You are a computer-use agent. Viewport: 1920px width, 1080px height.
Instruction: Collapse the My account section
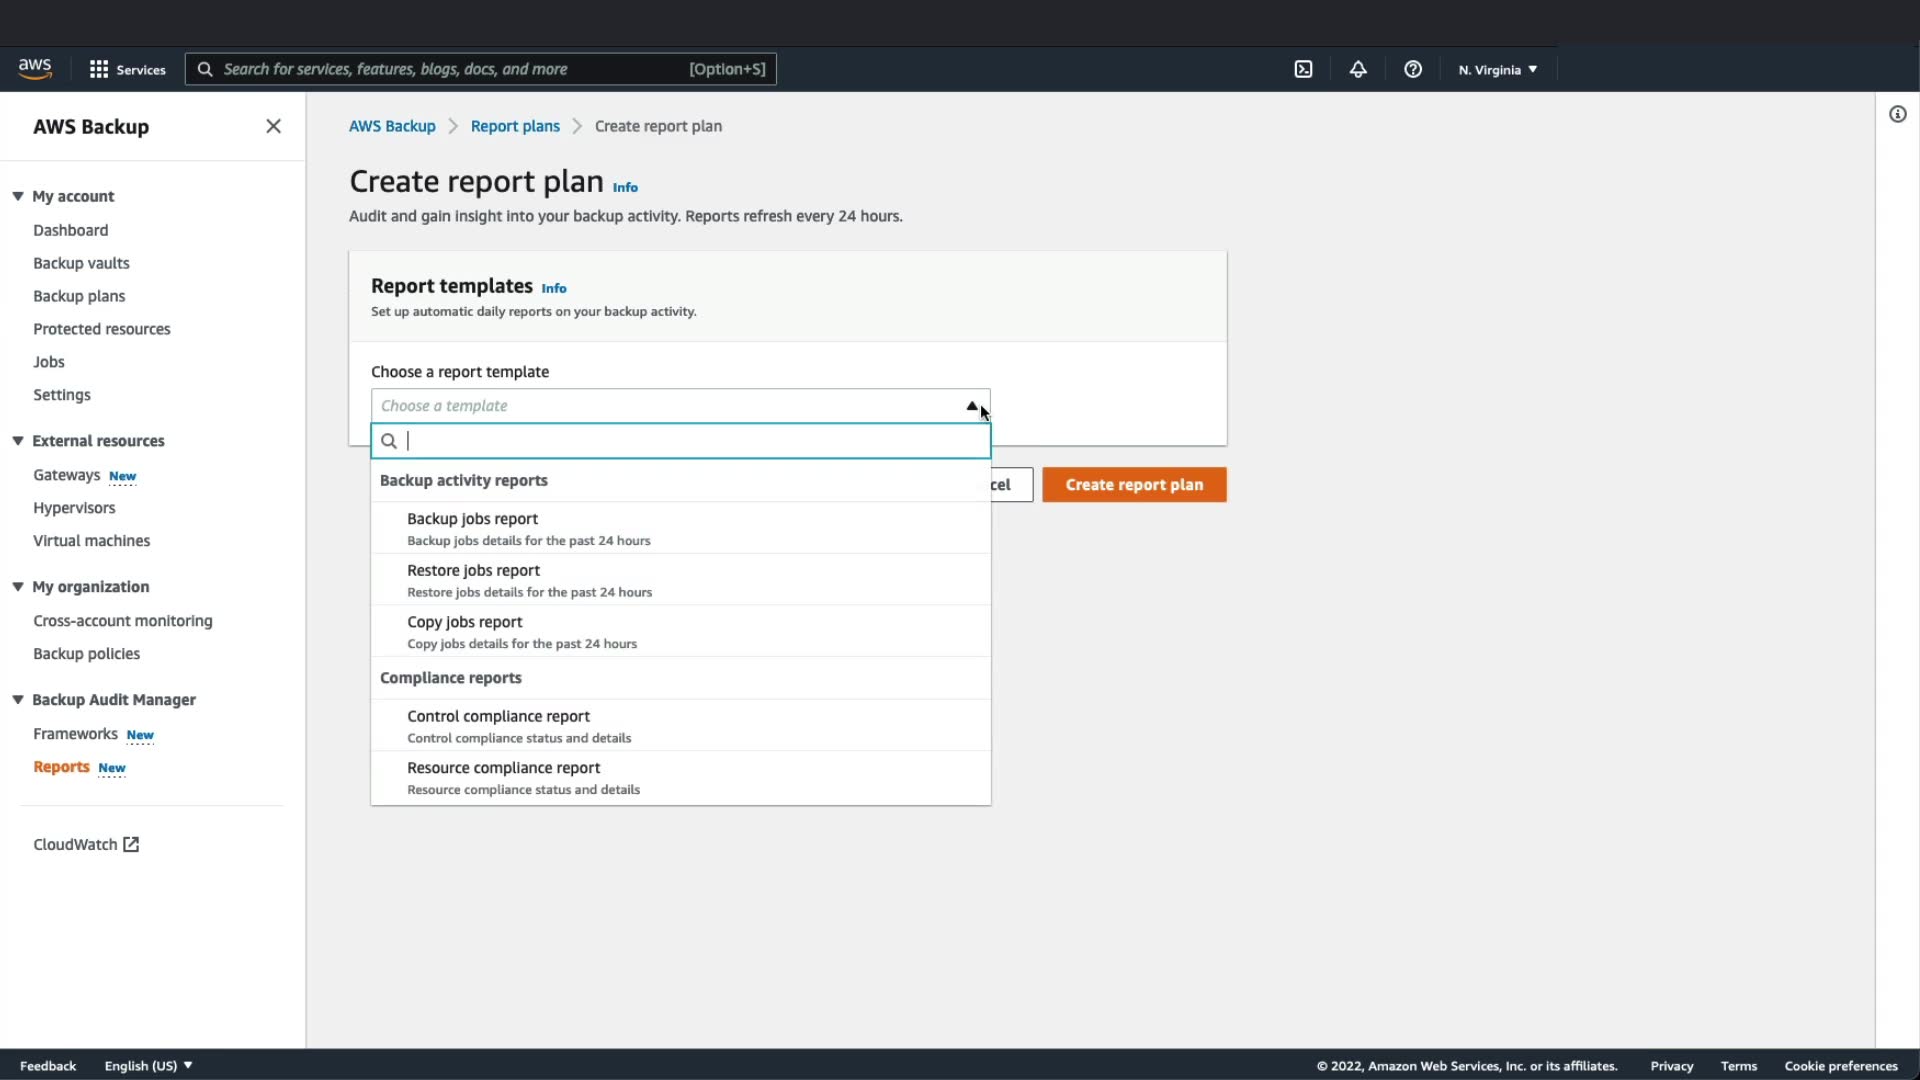coord(18,196)
